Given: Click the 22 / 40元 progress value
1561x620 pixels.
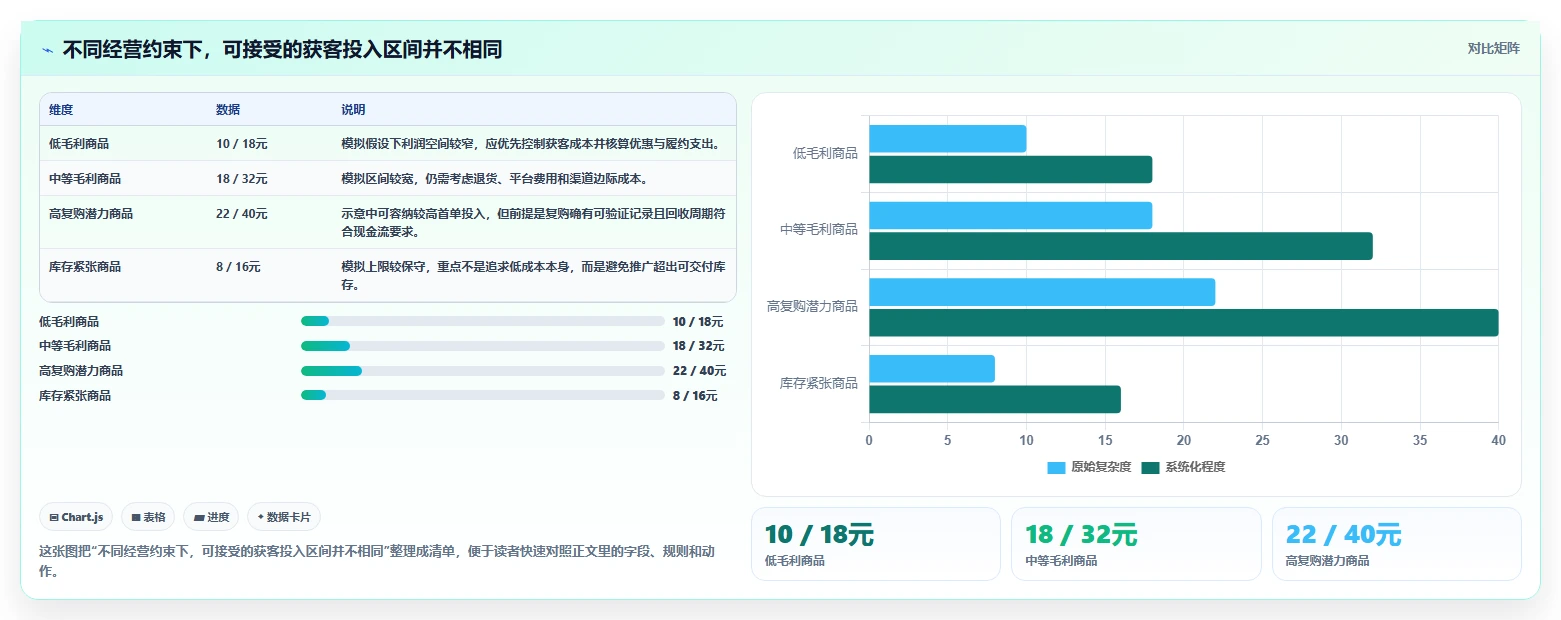Looking at the screenshot, I should click(699, 371).
